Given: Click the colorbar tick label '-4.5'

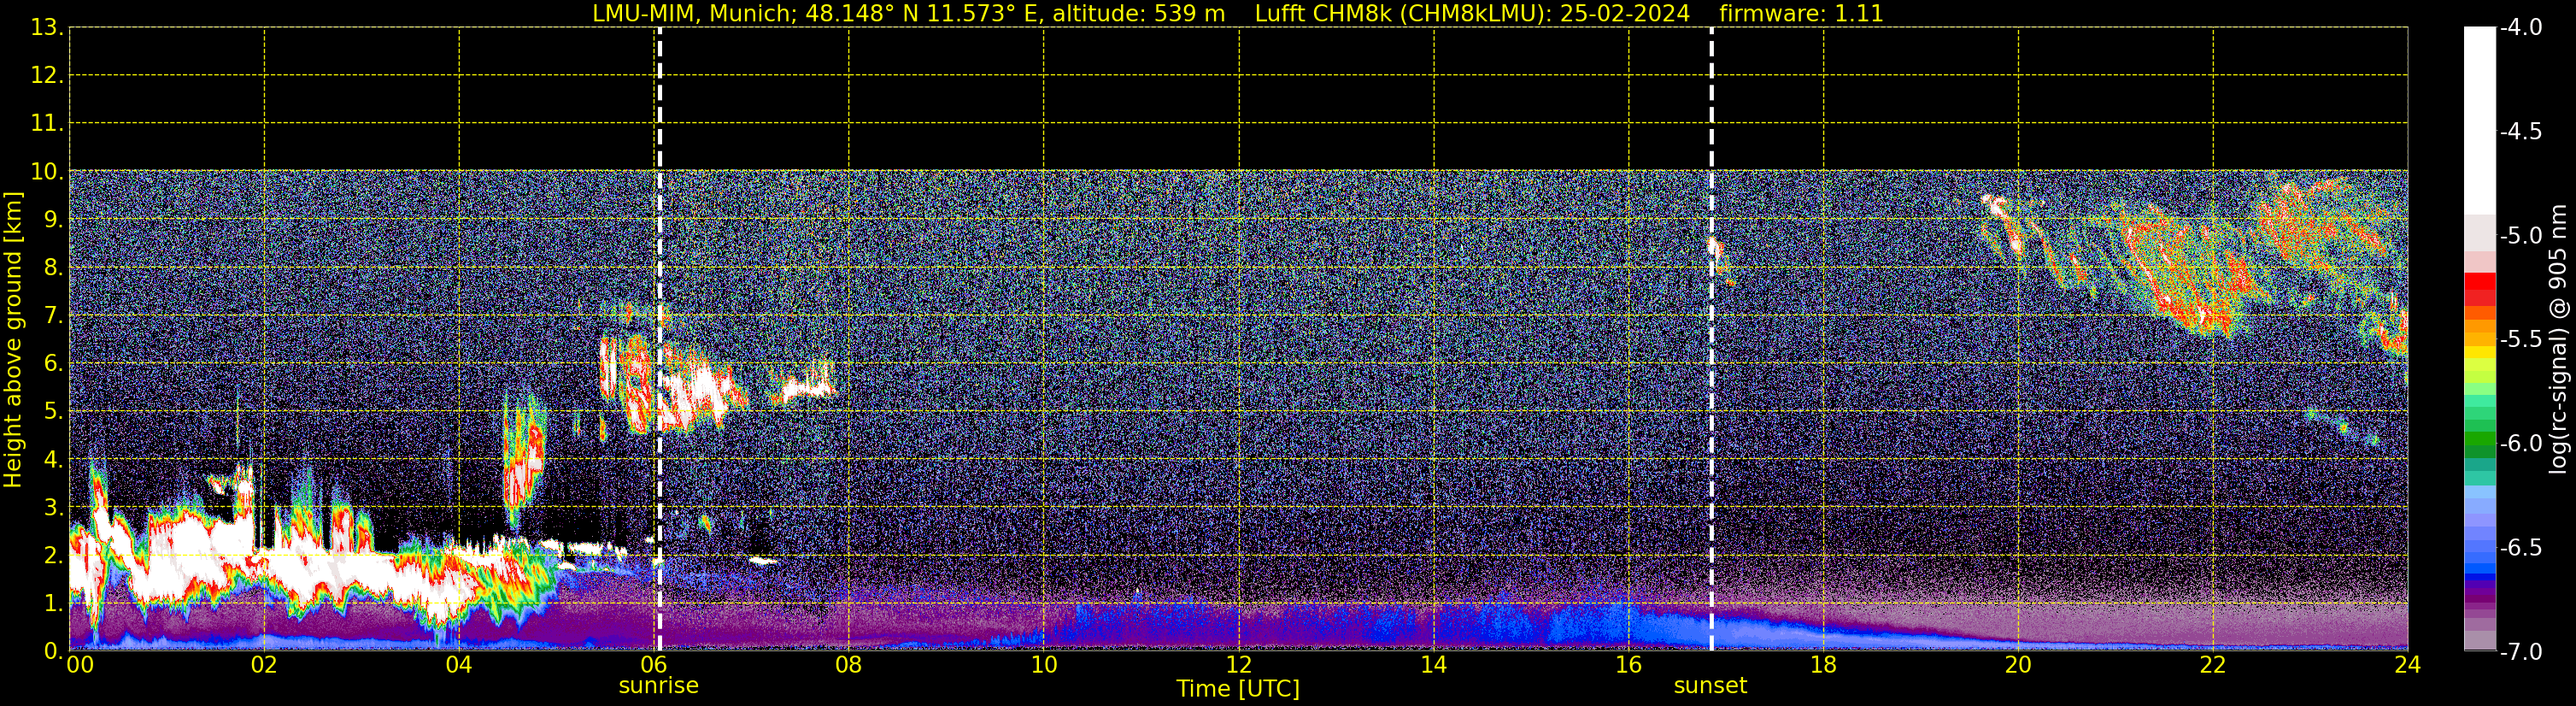Looking at the screenshot, I should pyautogui.click(x=2520, y=132).
